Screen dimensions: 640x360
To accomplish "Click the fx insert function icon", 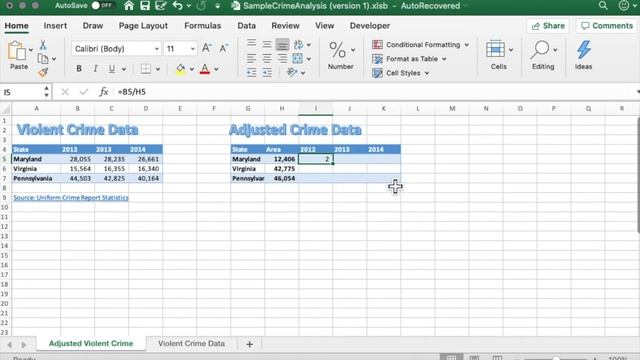I will click(104, 92).
